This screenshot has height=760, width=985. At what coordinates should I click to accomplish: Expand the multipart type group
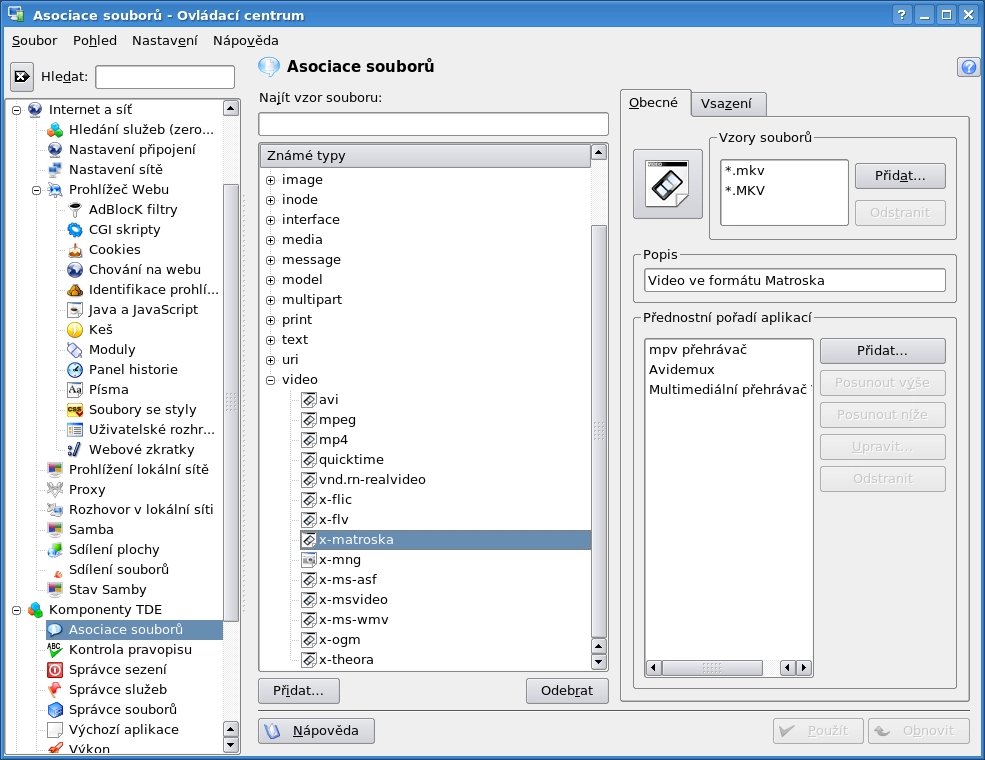click(270, 300)
